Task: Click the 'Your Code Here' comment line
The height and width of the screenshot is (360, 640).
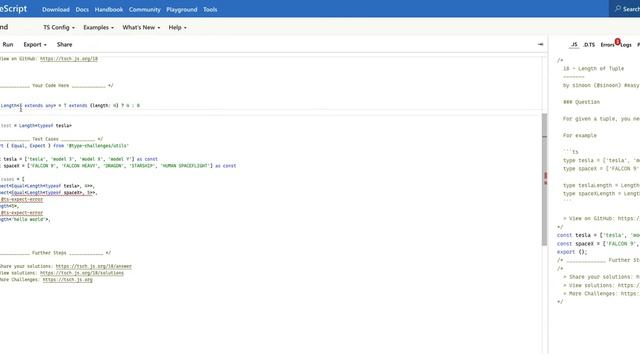Action: (x=57, y=86)
